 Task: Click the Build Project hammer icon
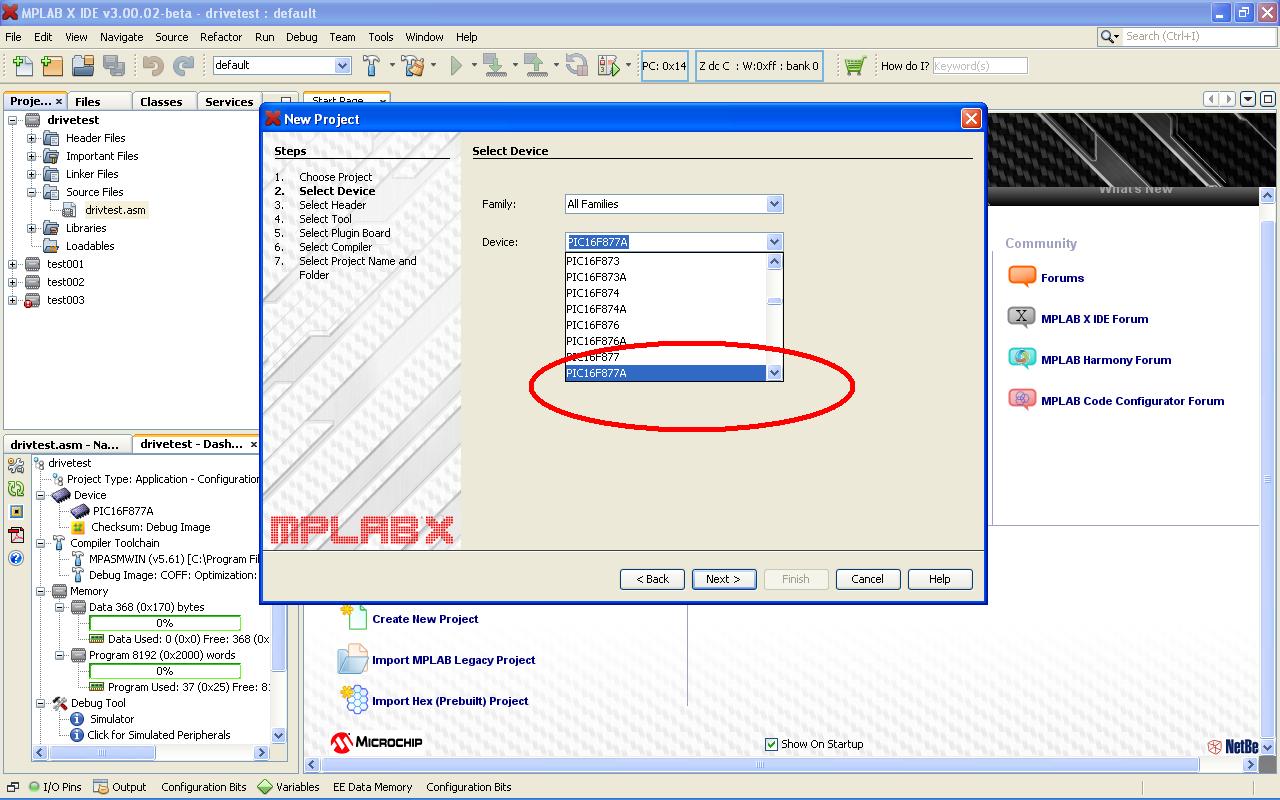point(371,66)
